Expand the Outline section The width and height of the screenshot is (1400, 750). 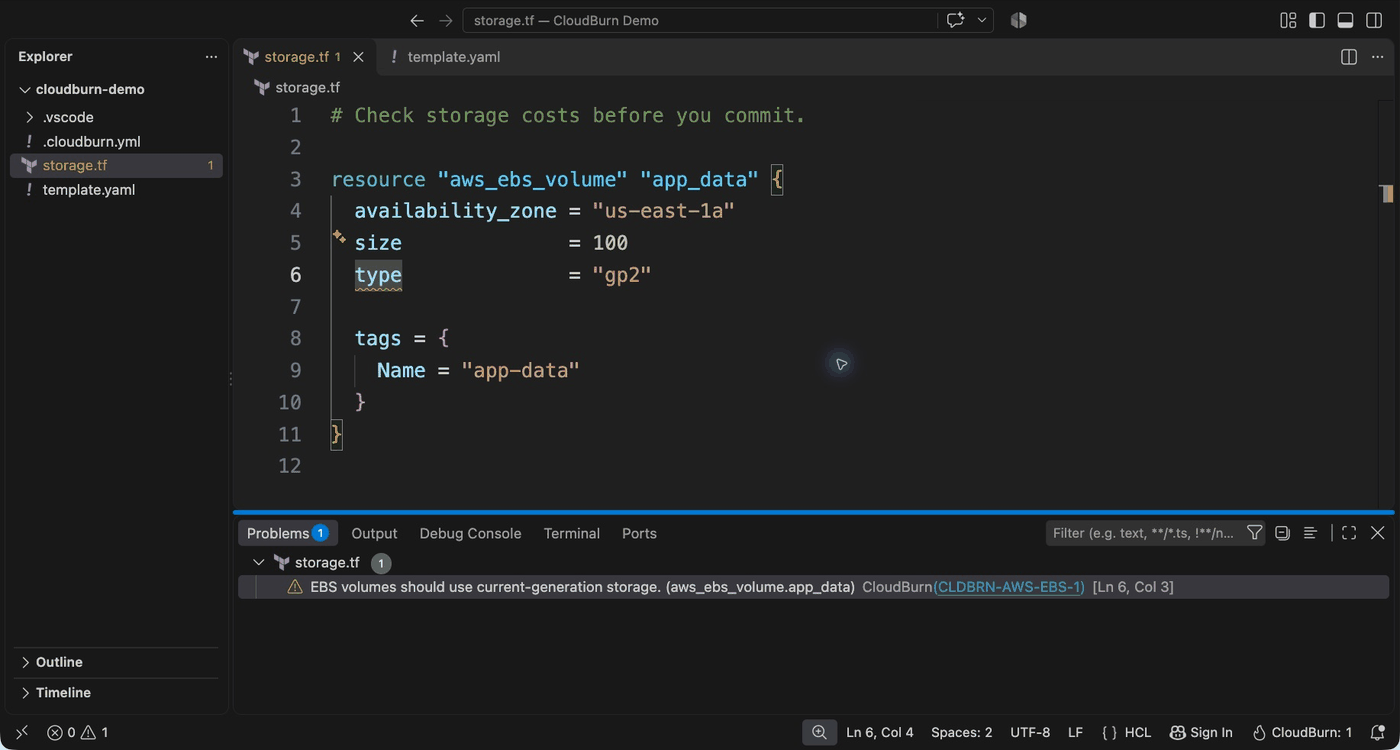[116, 662]
